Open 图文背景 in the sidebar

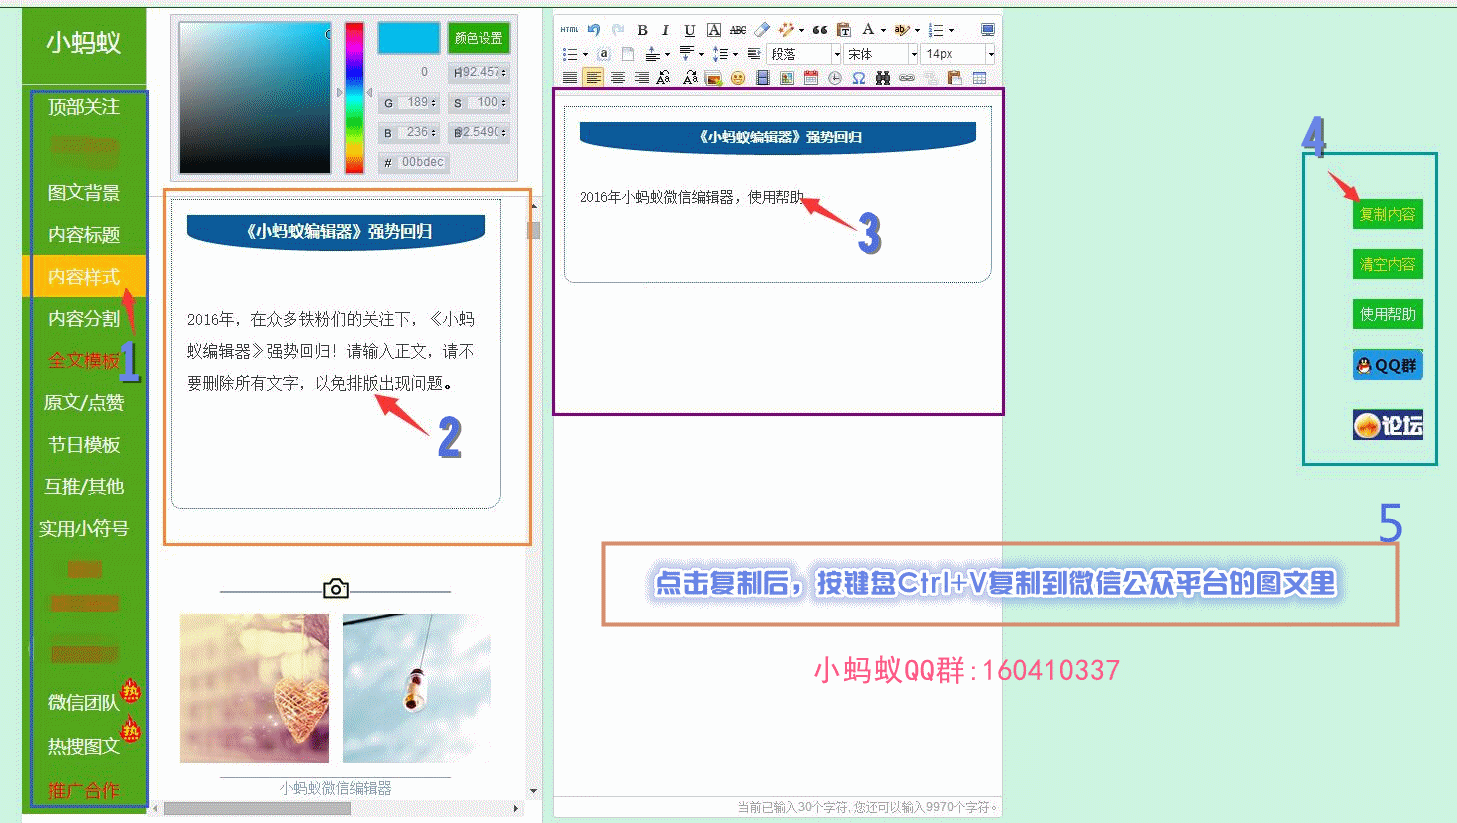tap(84, 193)
